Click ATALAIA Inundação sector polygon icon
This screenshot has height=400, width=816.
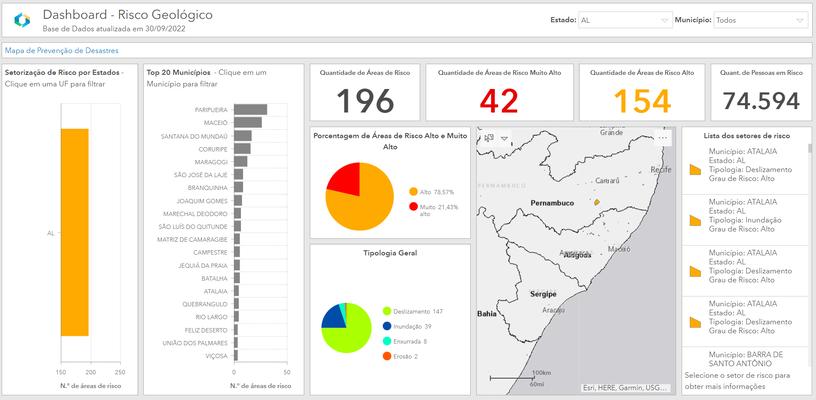point(695,220)
